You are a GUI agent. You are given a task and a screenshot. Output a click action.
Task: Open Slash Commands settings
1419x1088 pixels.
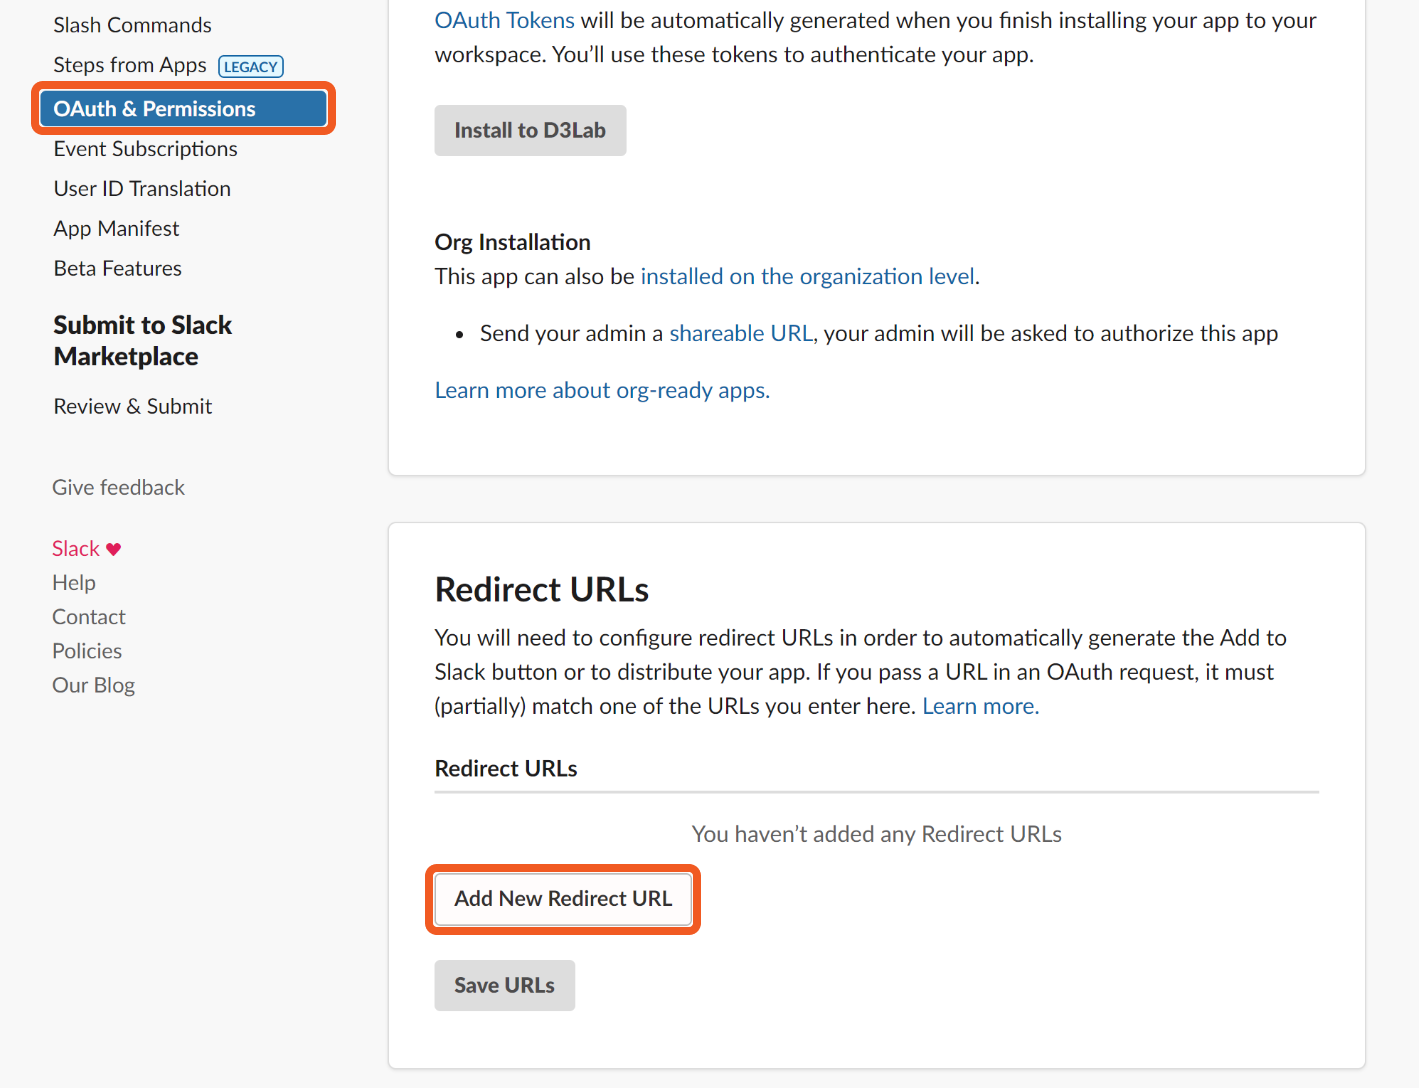(132, 25)
